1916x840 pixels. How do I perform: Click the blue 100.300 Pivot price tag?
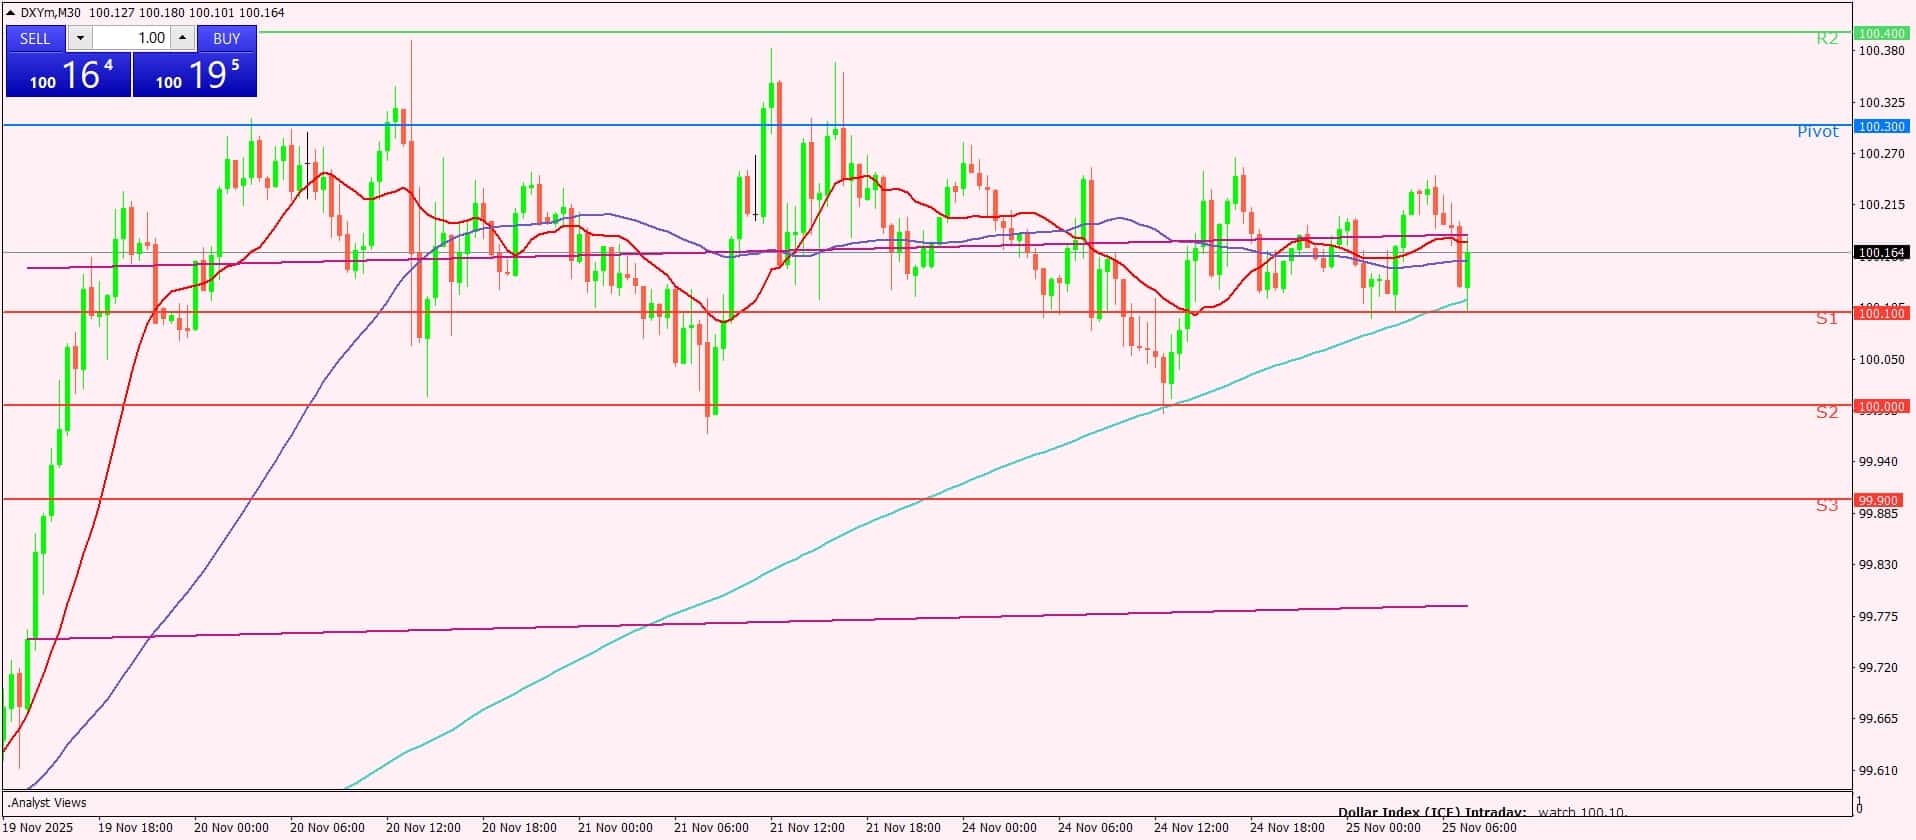coord(1881,126)
